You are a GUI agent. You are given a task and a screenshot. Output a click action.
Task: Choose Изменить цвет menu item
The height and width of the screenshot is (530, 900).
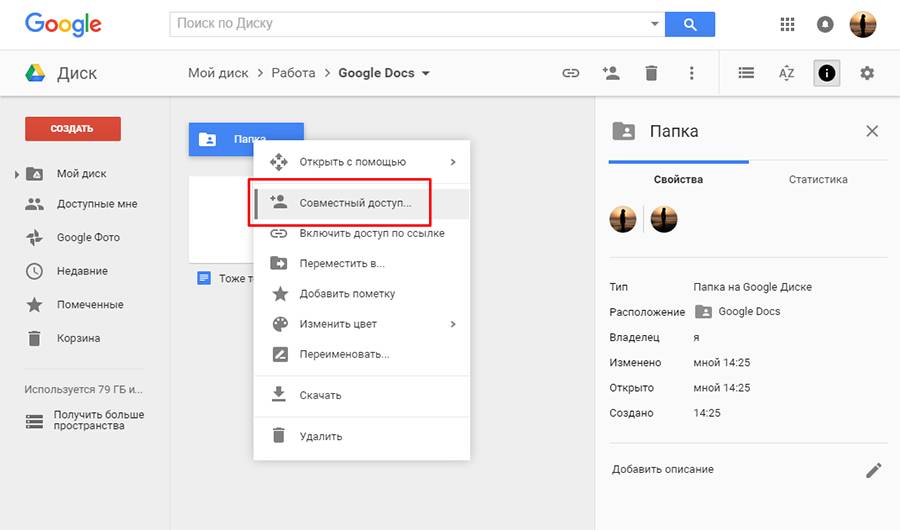pos(362,324)
